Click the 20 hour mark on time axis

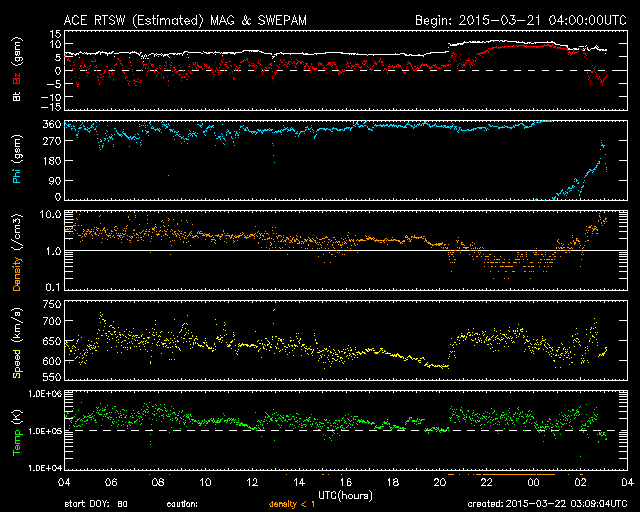[x=439, y=482]
